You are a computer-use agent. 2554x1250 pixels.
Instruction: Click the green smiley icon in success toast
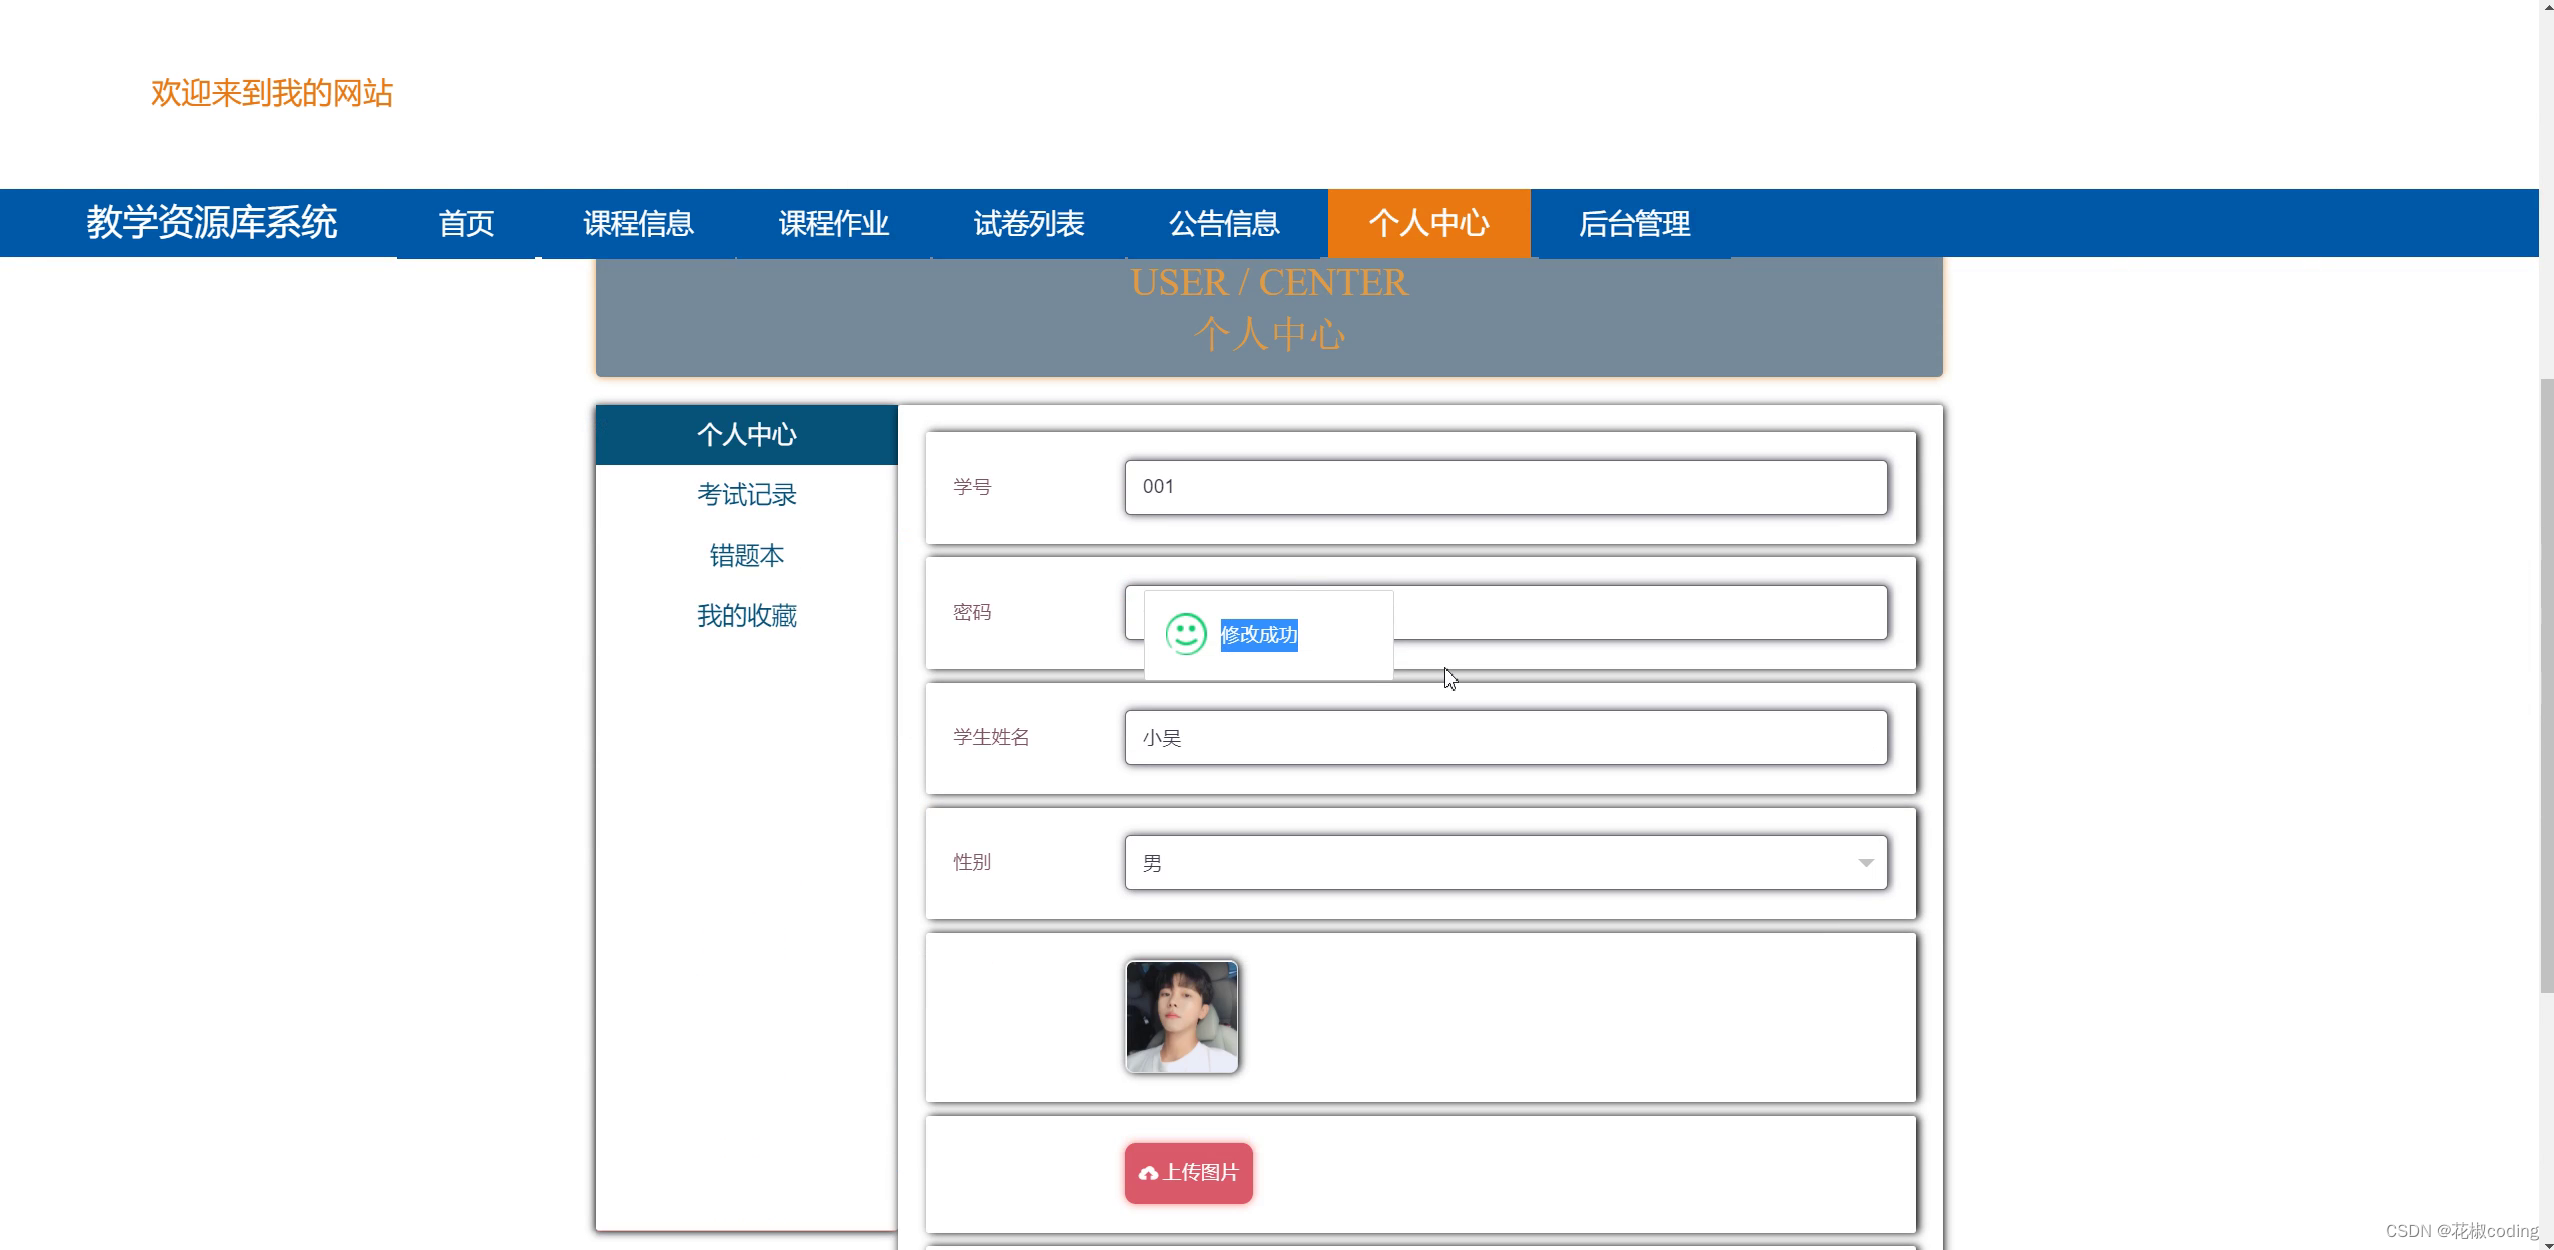click(x=1186, y=634)
